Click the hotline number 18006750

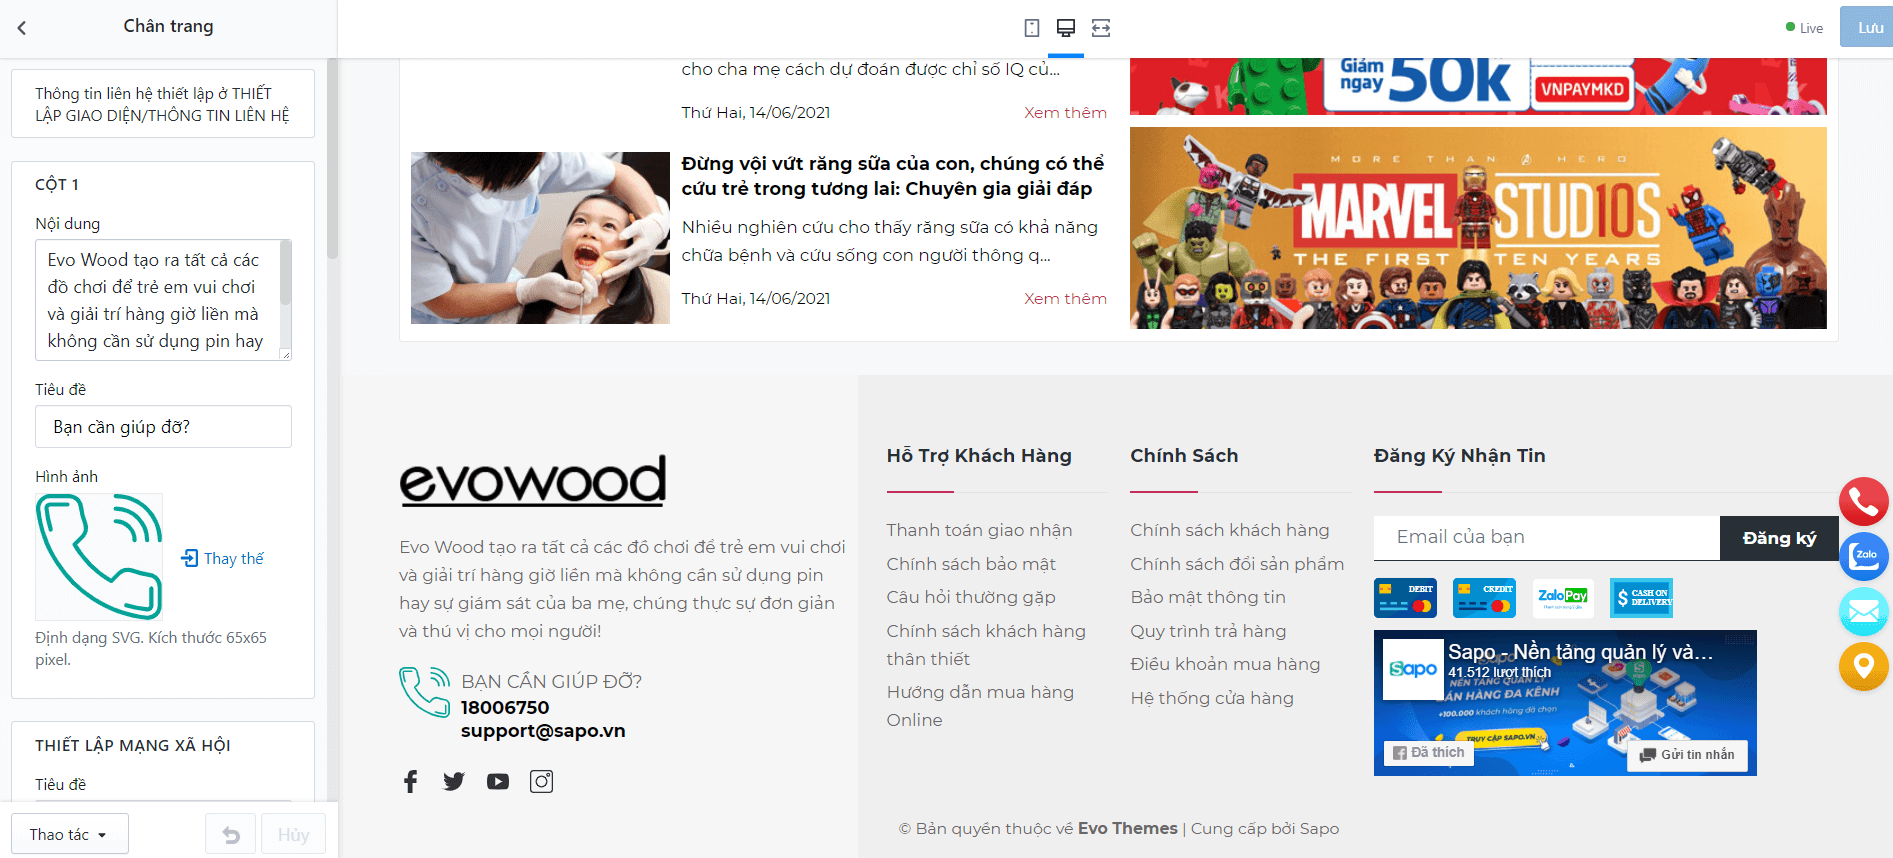click(x=505, y=708)
